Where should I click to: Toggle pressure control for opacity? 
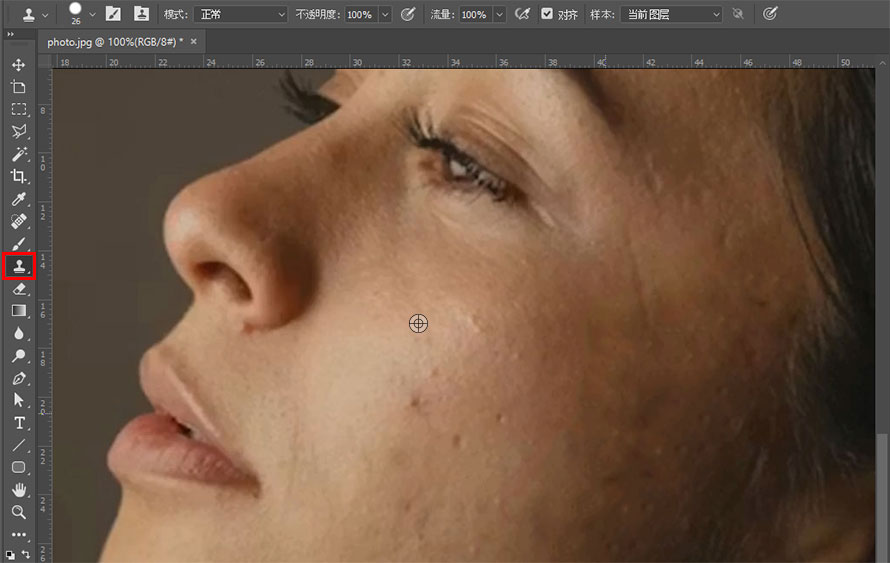408,14
